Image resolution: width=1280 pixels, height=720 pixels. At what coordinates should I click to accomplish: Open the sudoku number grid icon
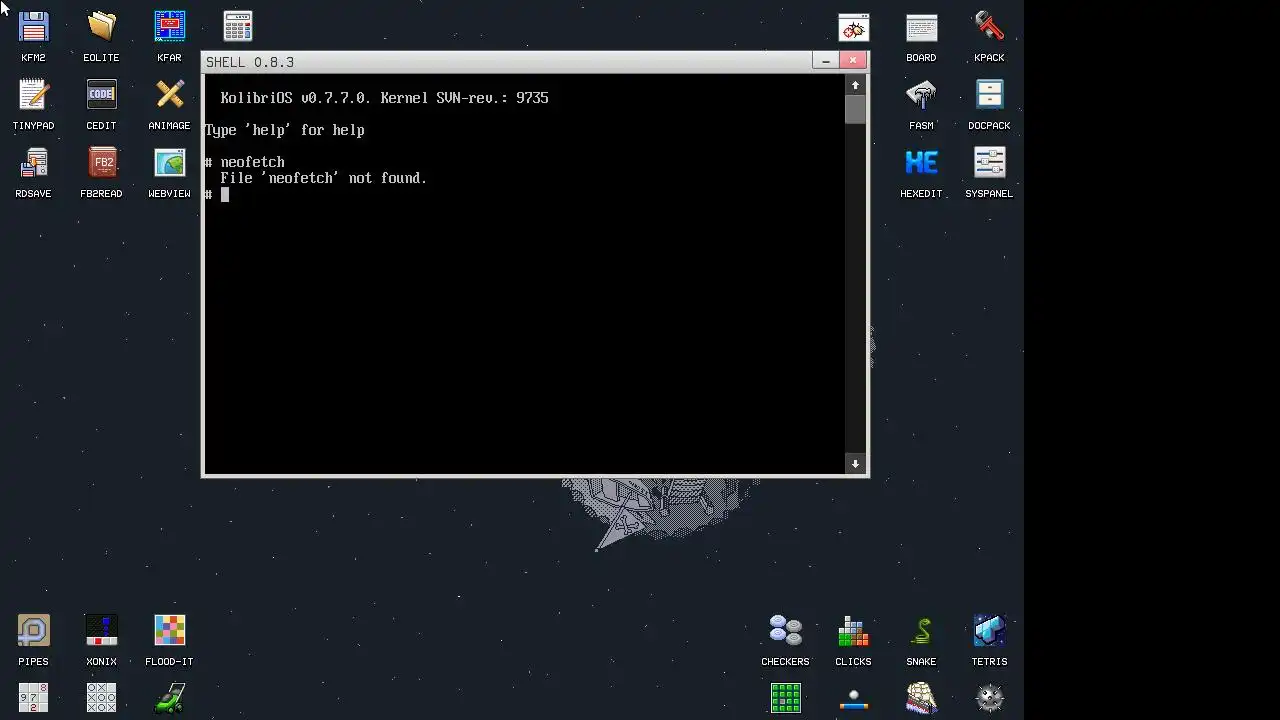pos(33,698)
